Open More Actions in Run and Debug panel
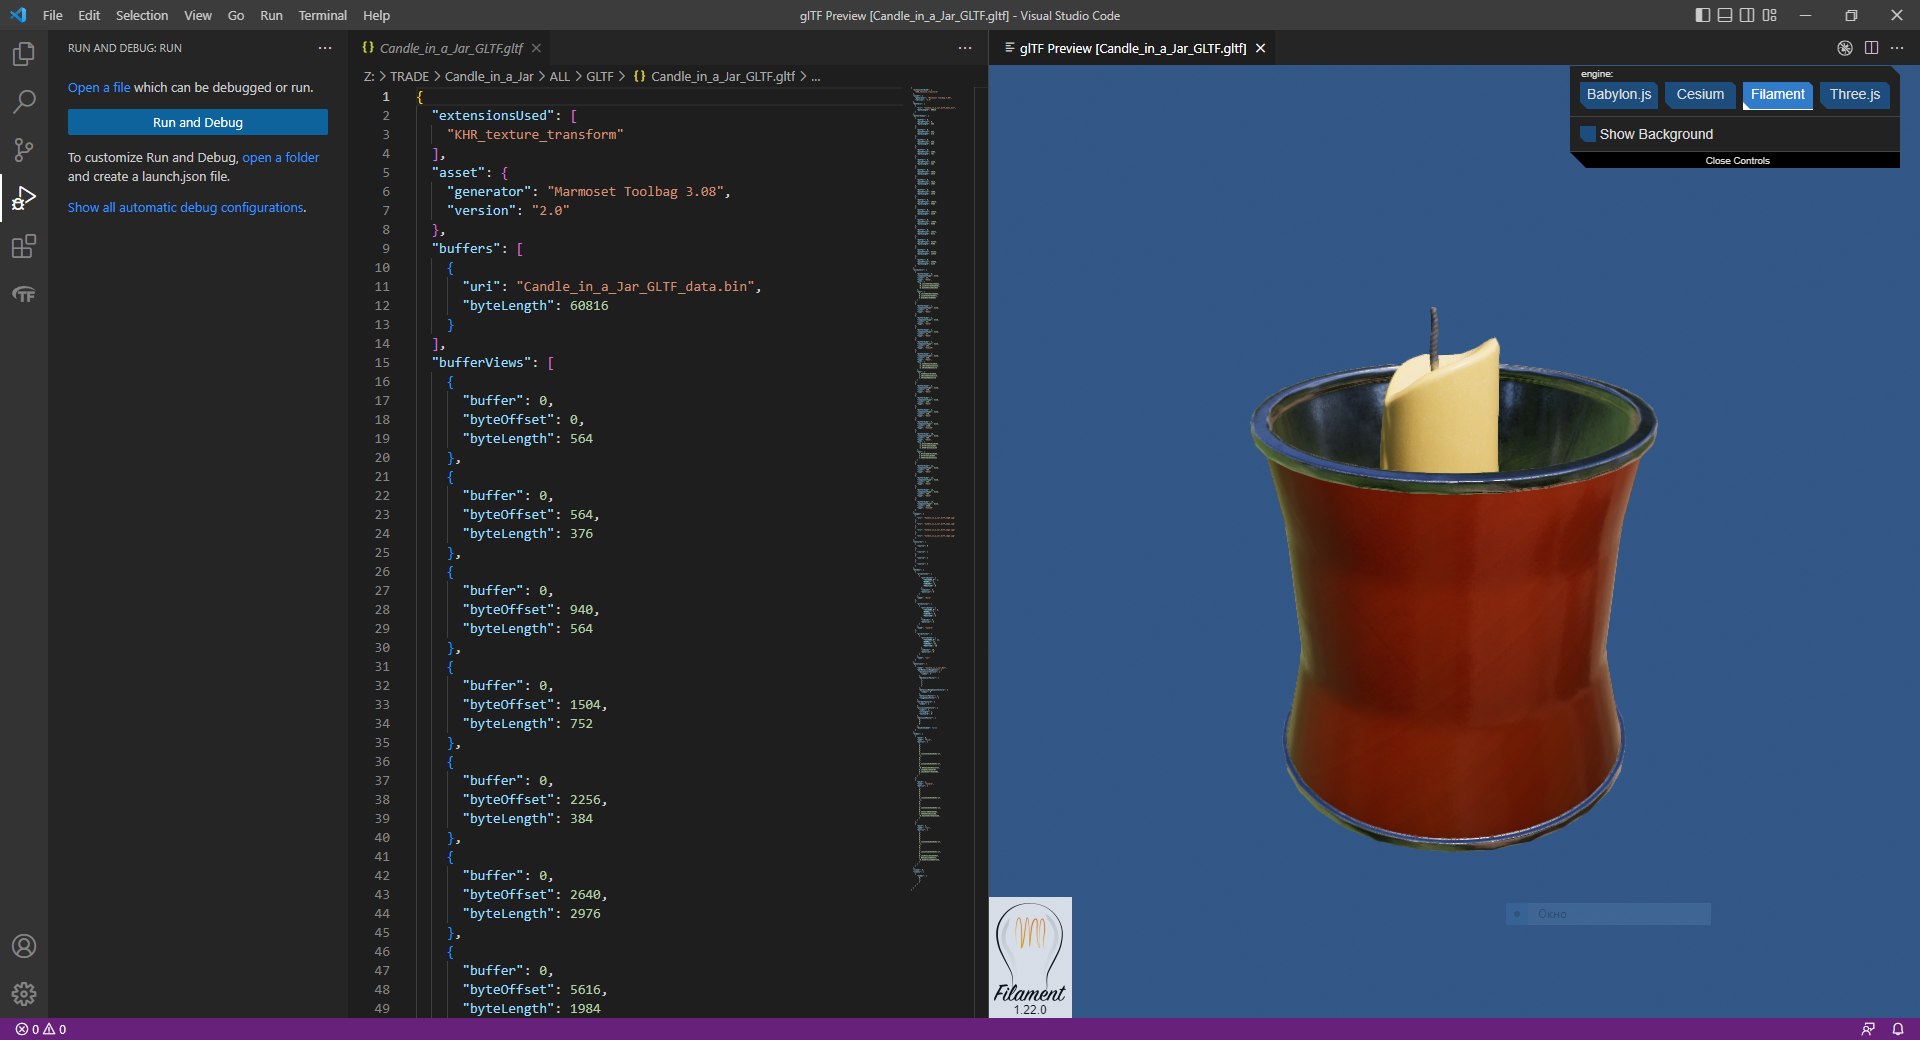The width and height of the screenshot is (1920, 1040). [x=325, y=48]
